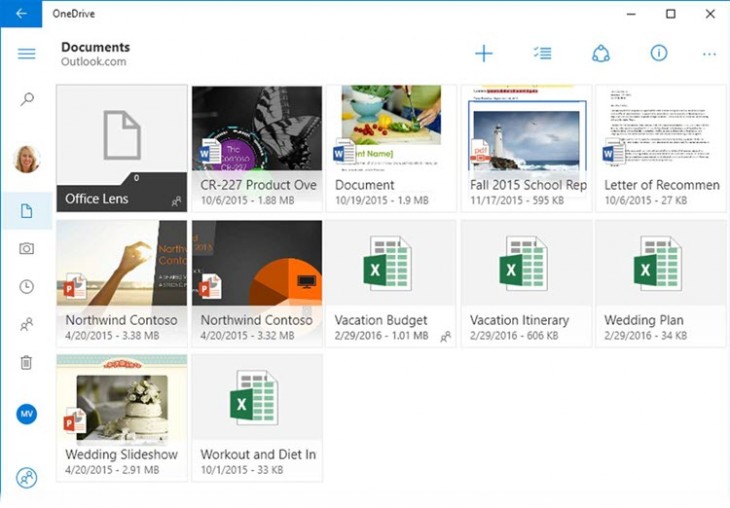Open the Files view in sidebar
The width and height of the screenshot is (730, 508).
pyautogui.click(x=27, y=211)
